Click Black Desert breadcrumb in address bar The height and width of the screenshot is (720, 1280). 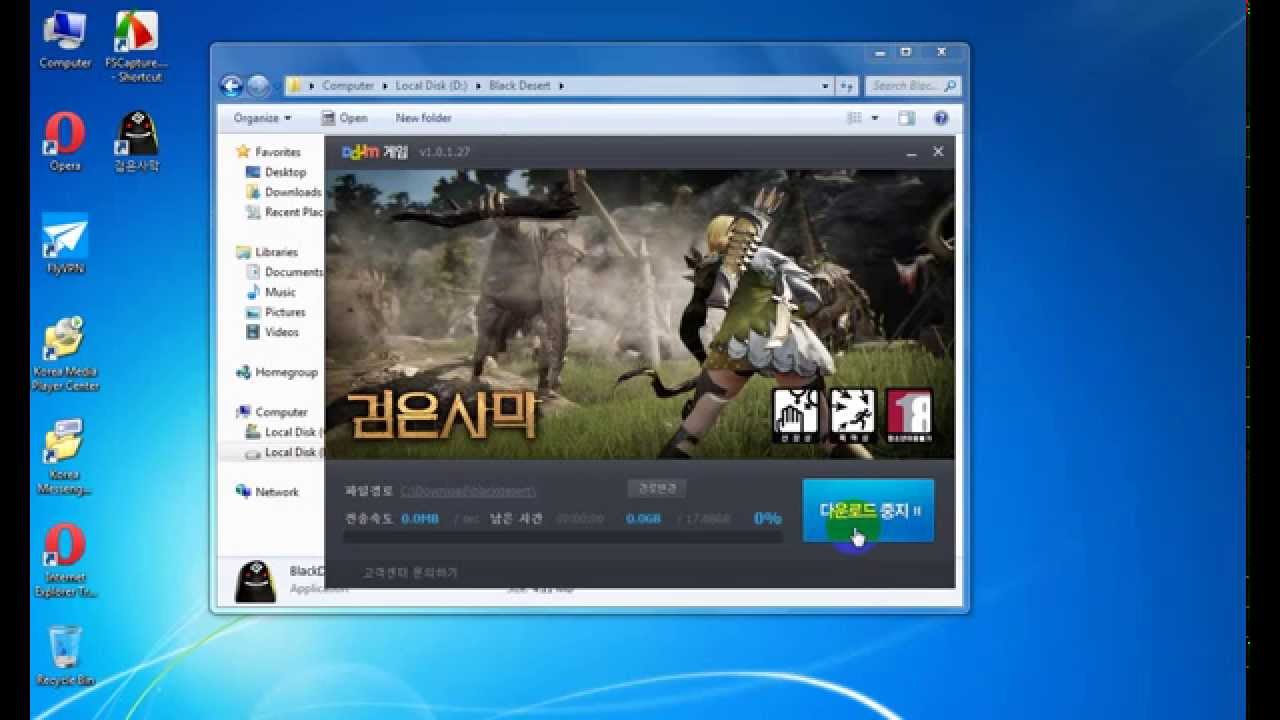520,86
